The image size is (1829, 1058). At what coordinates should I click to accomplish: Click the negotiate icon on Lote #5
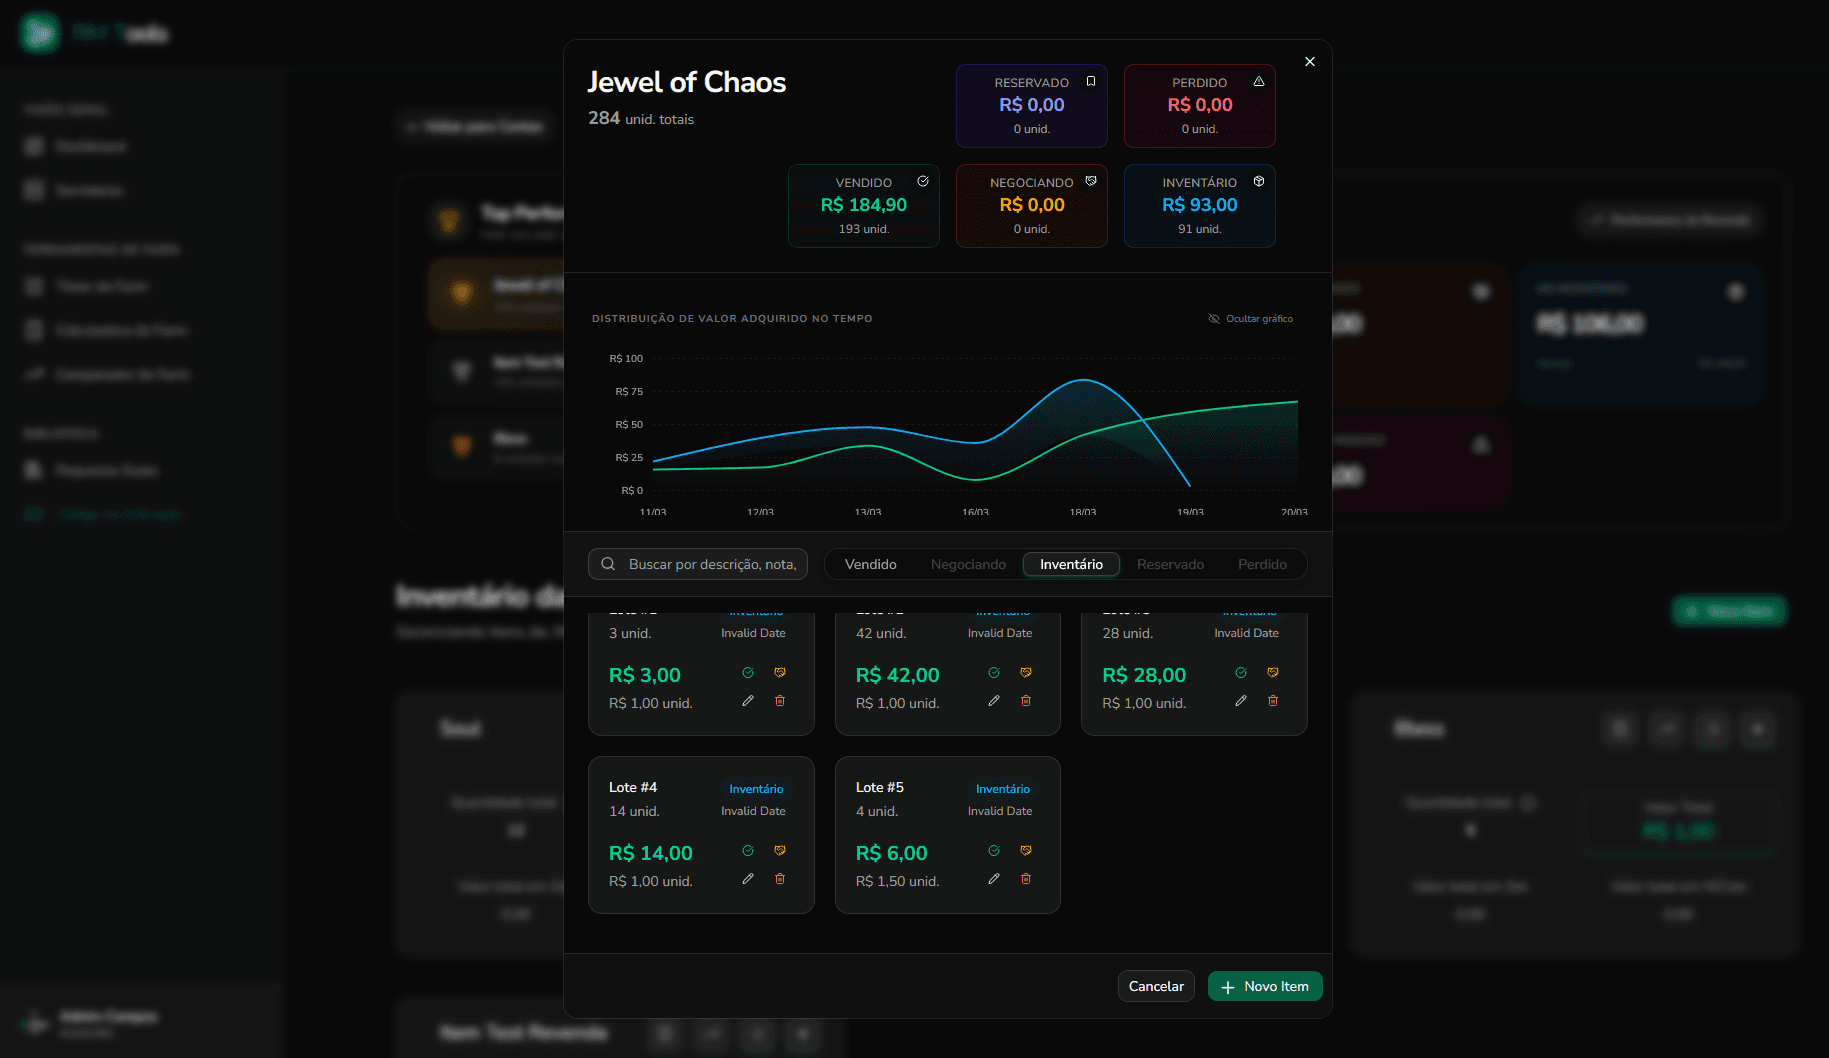[x=1025, y=851]
